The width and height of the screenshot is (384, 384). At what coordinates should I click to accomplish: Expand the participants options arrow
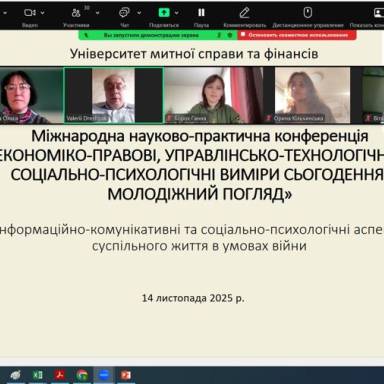pos(97,13)
